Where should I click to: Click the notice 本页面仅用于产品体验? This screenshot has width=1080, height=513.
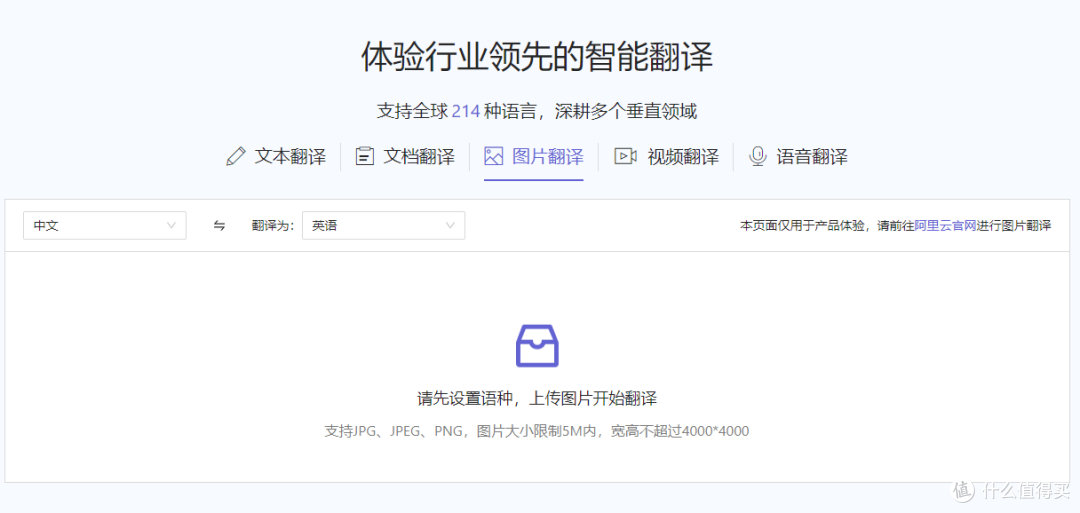tap(802, 225)
